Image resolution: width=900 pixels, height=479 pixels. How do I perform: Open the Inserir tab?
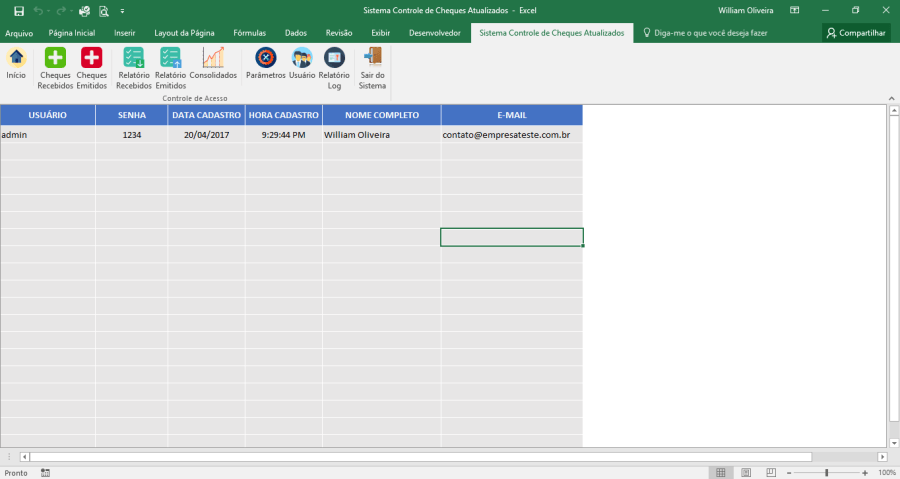125,33
